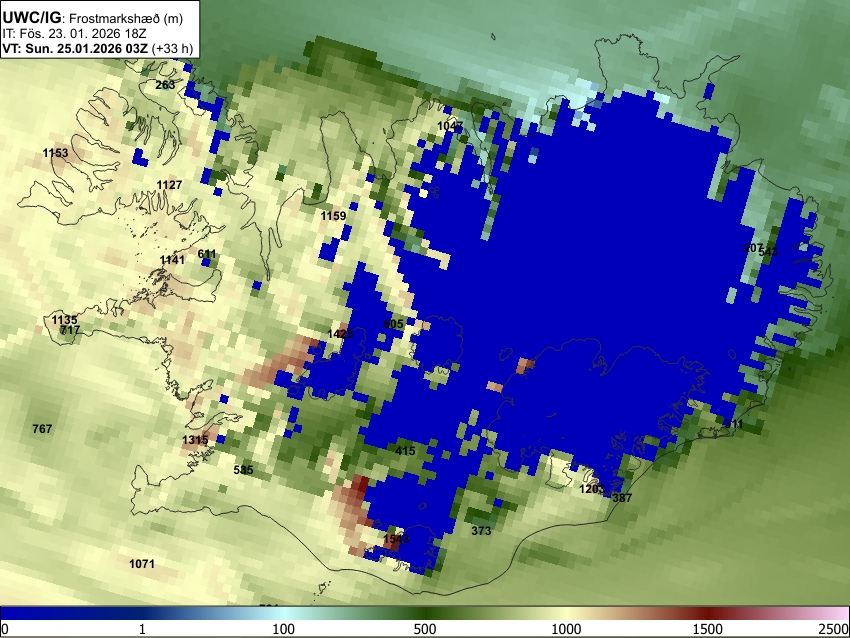Viewport: 850px width, 638px height.
Task: Click the 1127 map value label
Action: (x=169, y=185)
